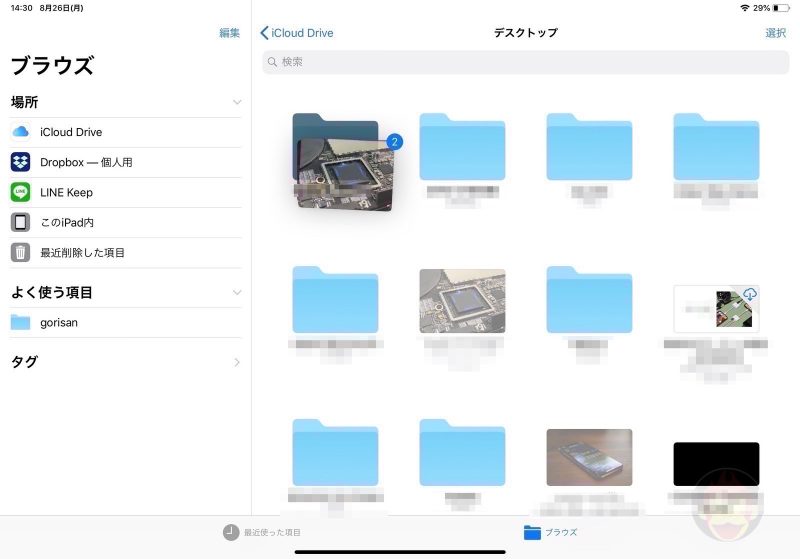
Task: Tap the よく使う項目 heading
Action: point(52,292)
